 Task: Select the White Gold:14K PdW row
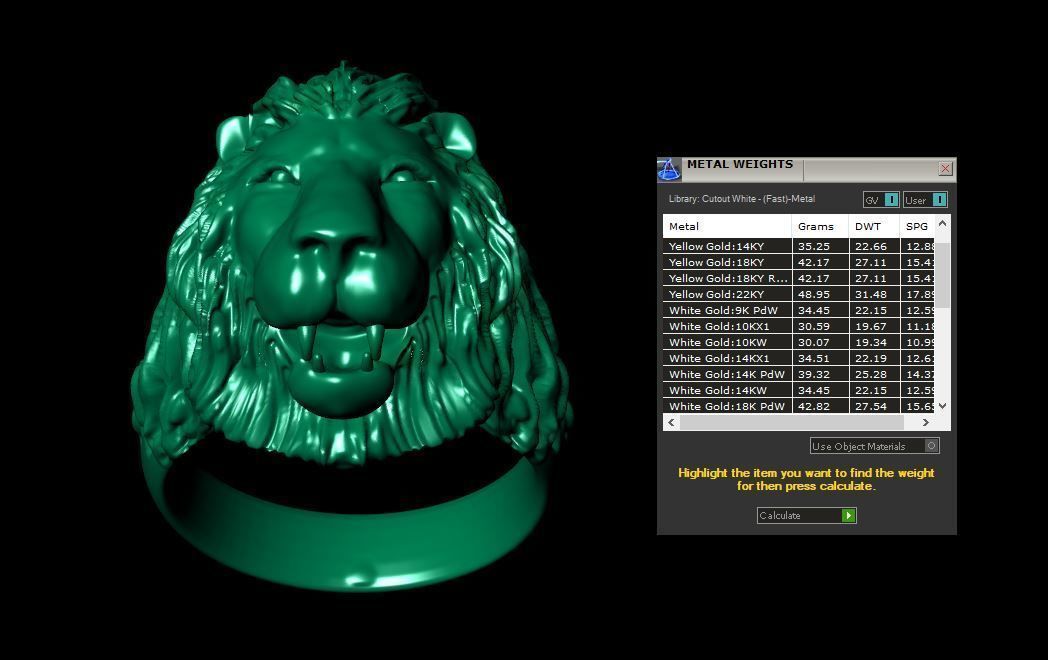click(x=799, y=374)
